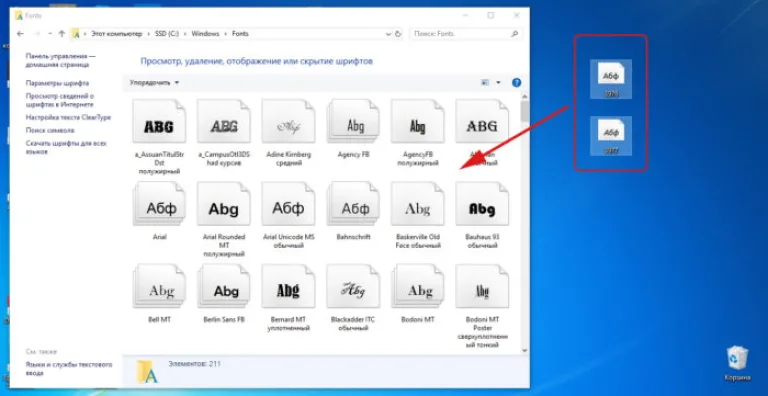The height and width of the screenshot is (396, 768).
Task: Select the a_AssuanTitulStrDst font icon
Action: coord(159,122)
